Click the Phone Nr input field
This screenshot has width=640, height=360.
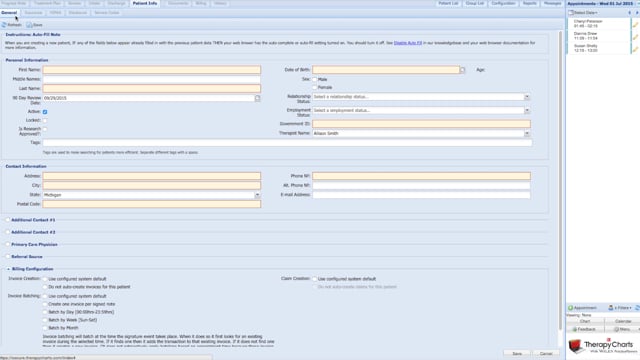click(x=421, y=176)
